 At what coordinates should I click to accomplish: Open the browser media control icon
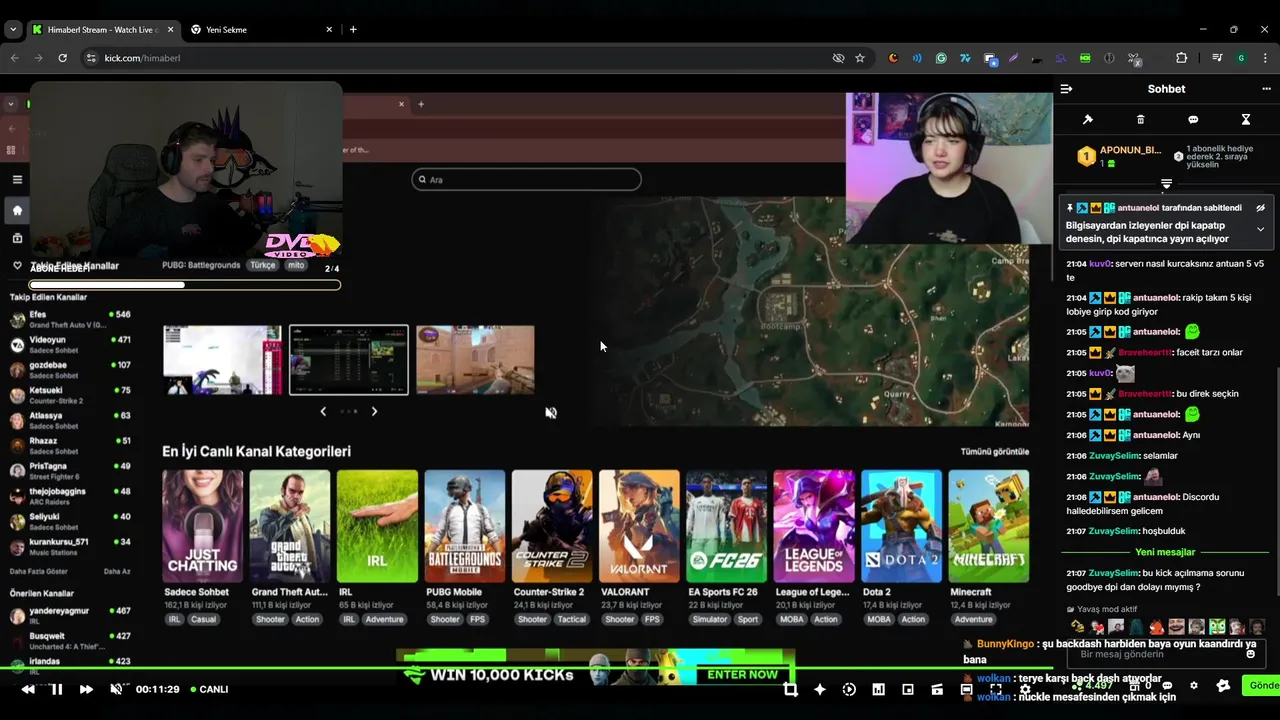point(1217,58)
